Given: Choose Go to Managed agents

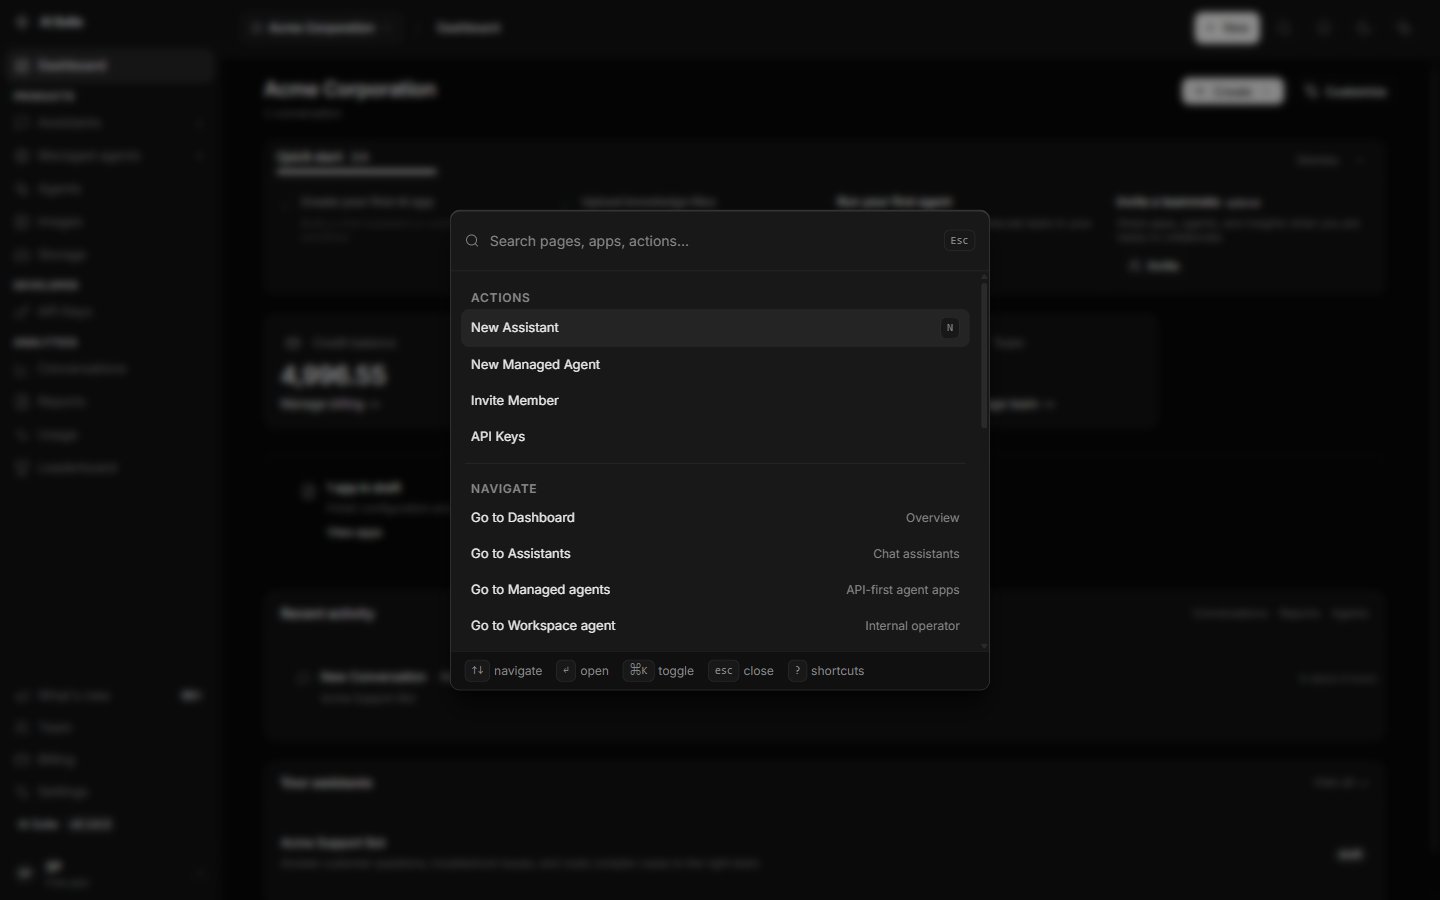Looking at the screenshot, I should click(715, 590).
